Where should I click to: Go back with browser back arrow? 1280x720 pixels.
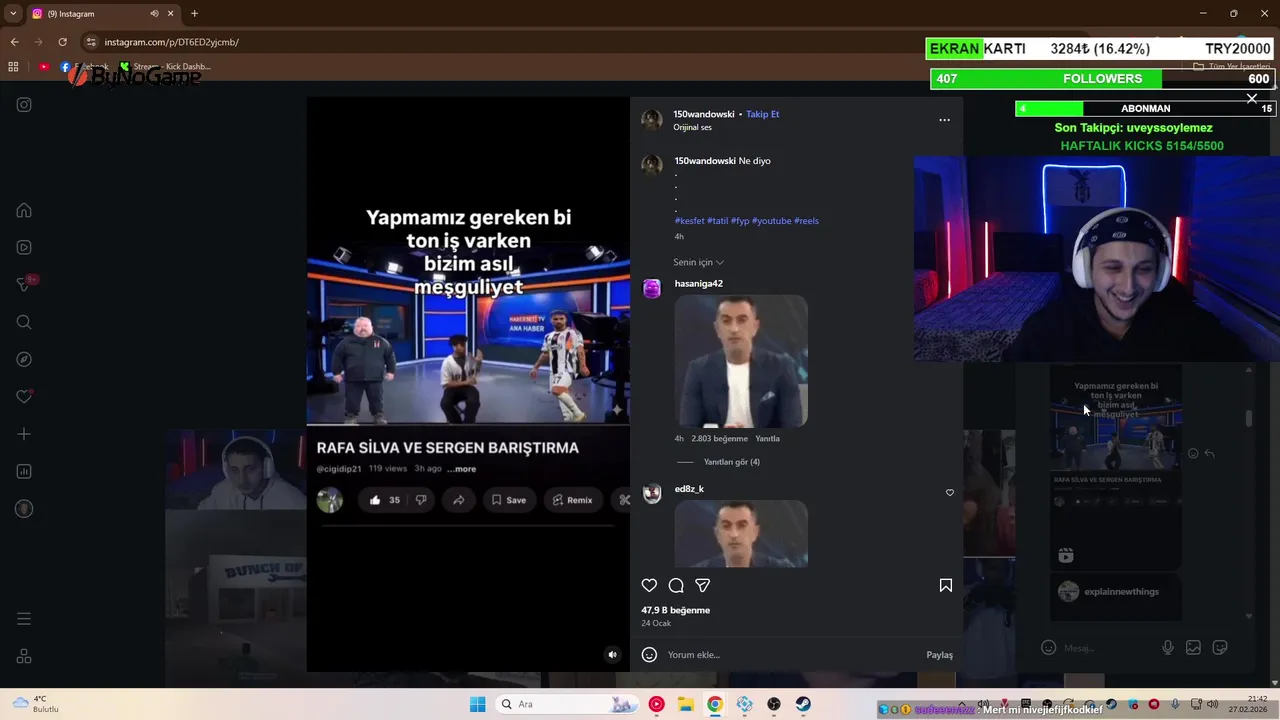click(x=14, y=42)
